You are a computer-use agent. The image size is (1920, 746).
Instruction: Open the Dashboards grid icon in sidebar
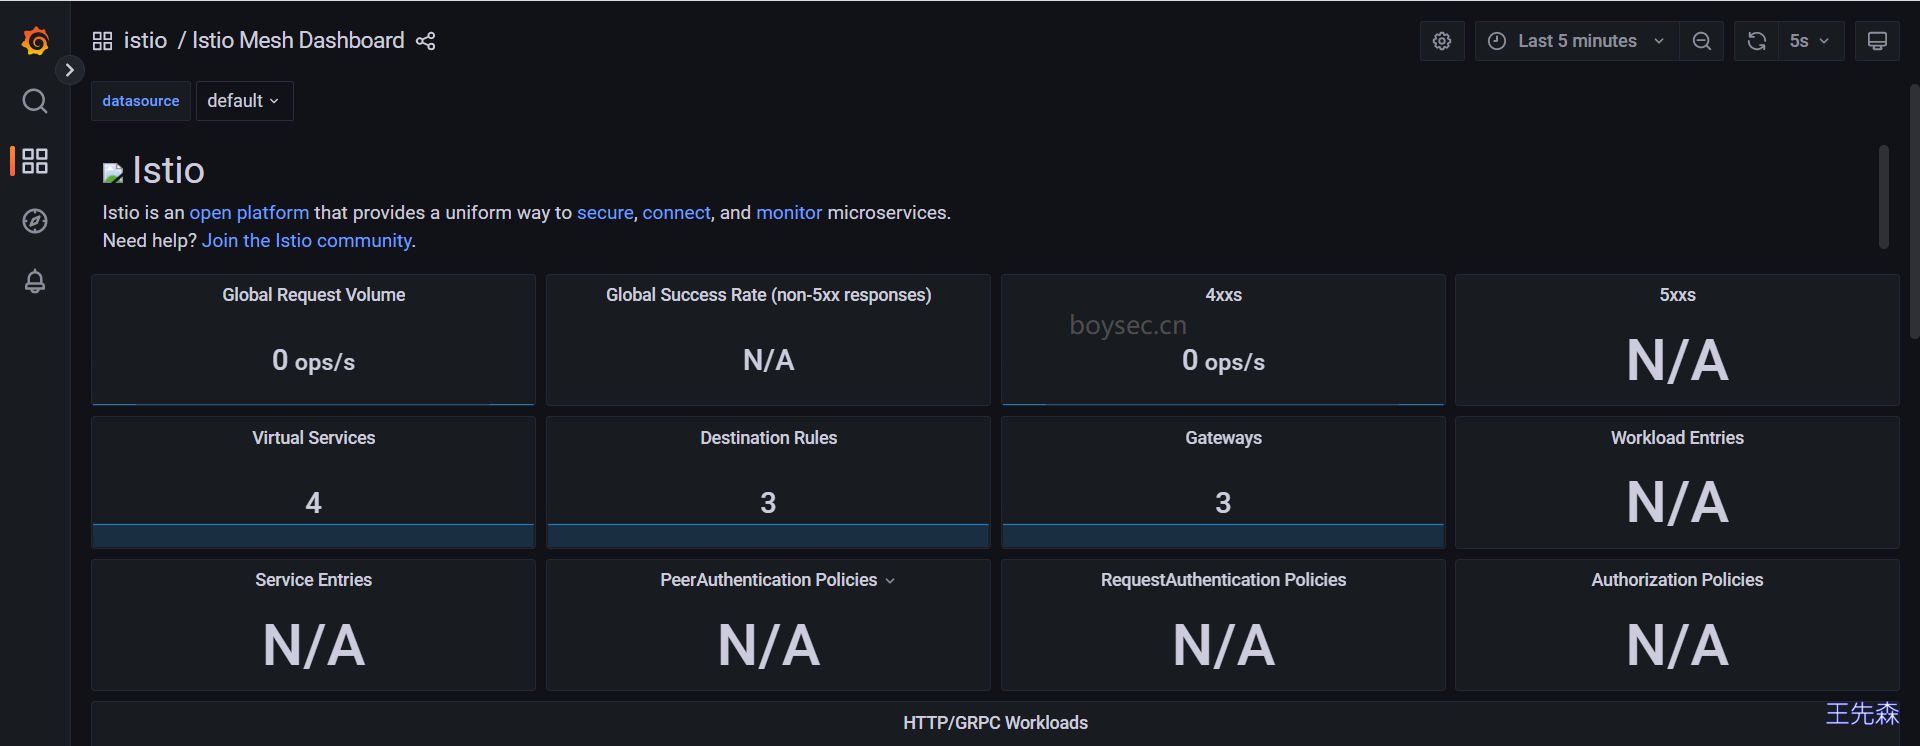coord(35,161)
